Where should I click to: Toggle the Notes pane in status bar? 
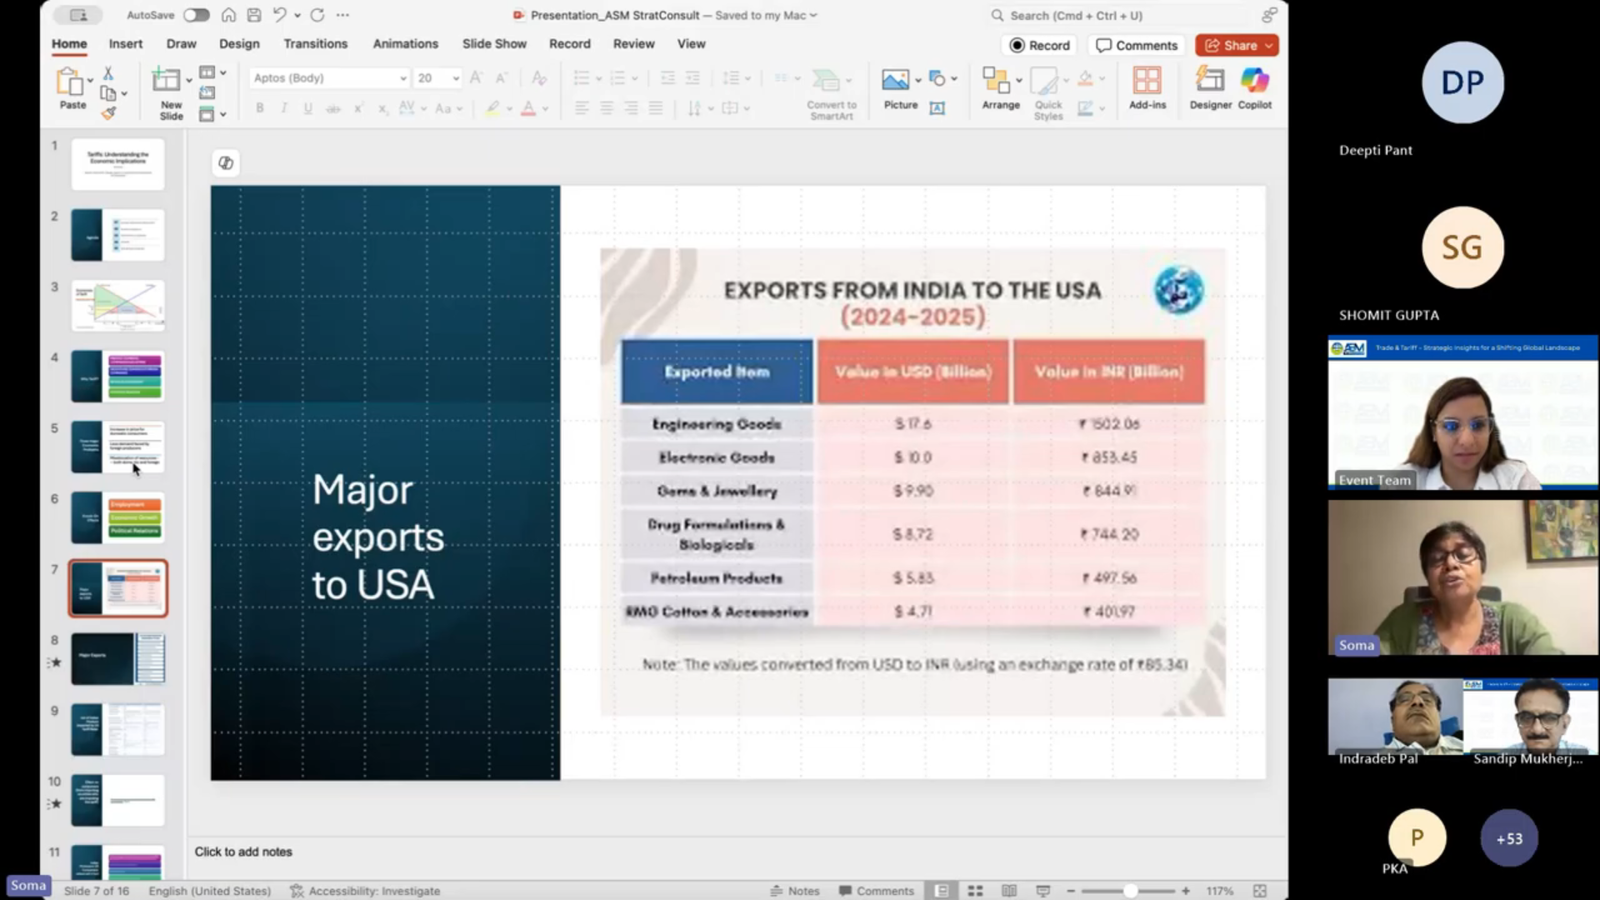[795, 890]
